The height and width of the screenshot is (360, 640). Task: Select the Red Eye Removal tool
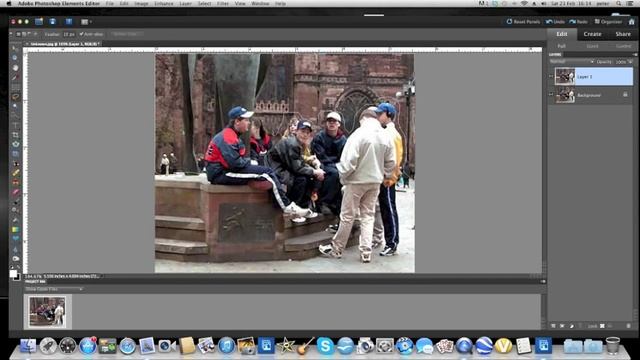(x=16, y=163)
